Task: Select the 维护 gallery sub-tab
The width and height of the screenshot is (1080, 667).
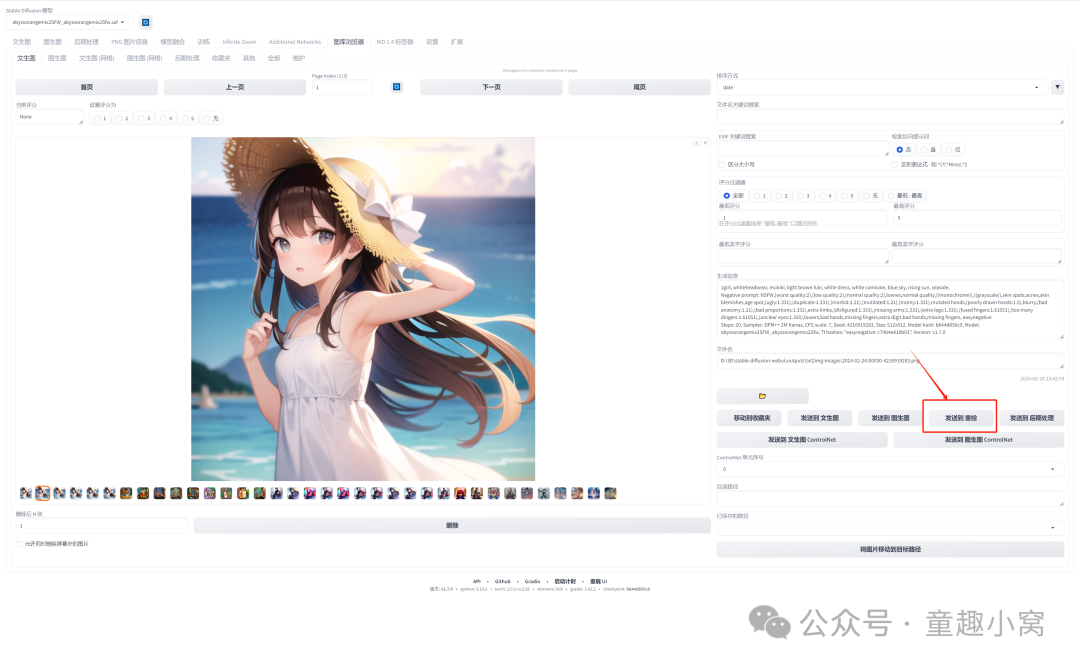Action: click(298, 59)
